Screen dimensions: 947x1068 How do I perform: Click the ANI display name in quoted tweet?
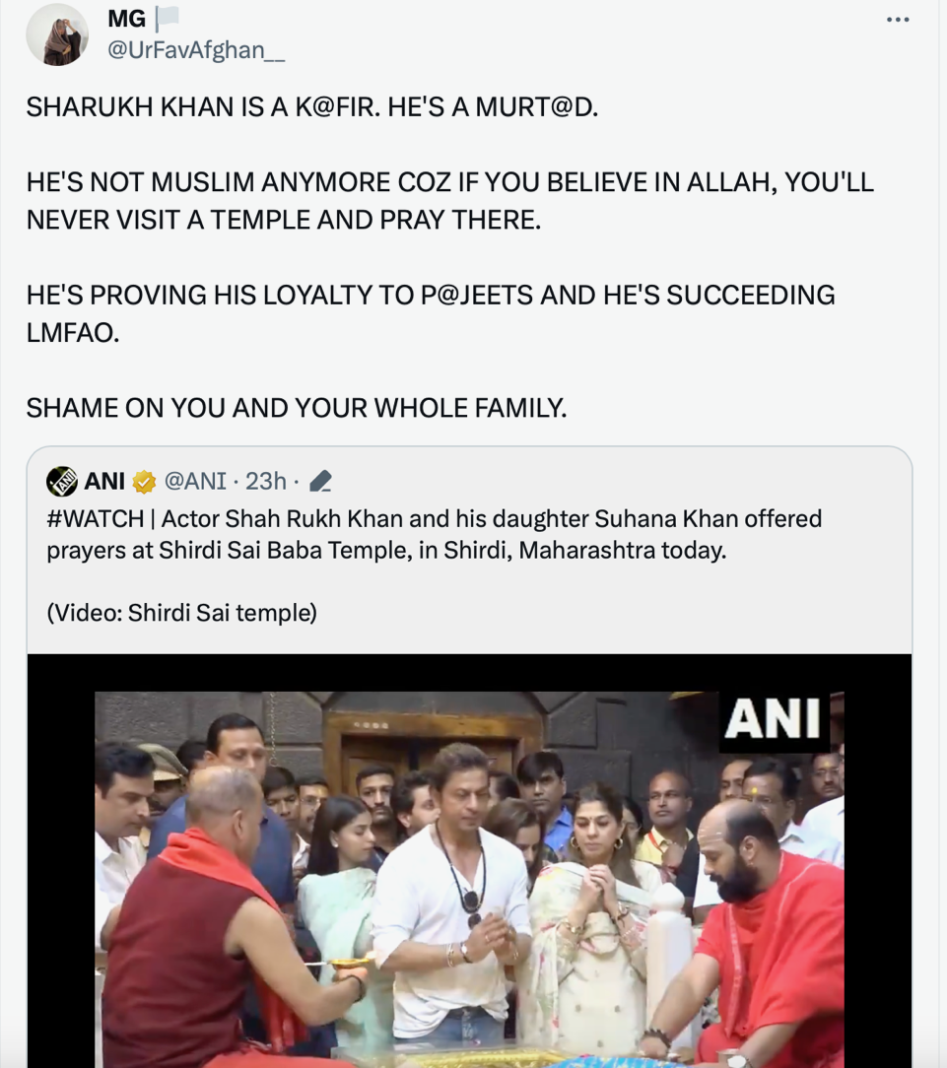tap(104, 481)
